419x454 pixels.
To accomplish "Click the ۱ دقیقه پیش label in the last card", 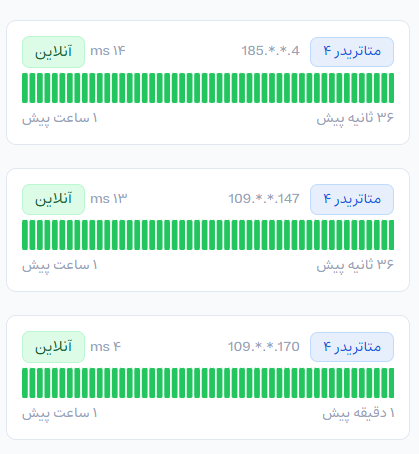I will [358, 413].
